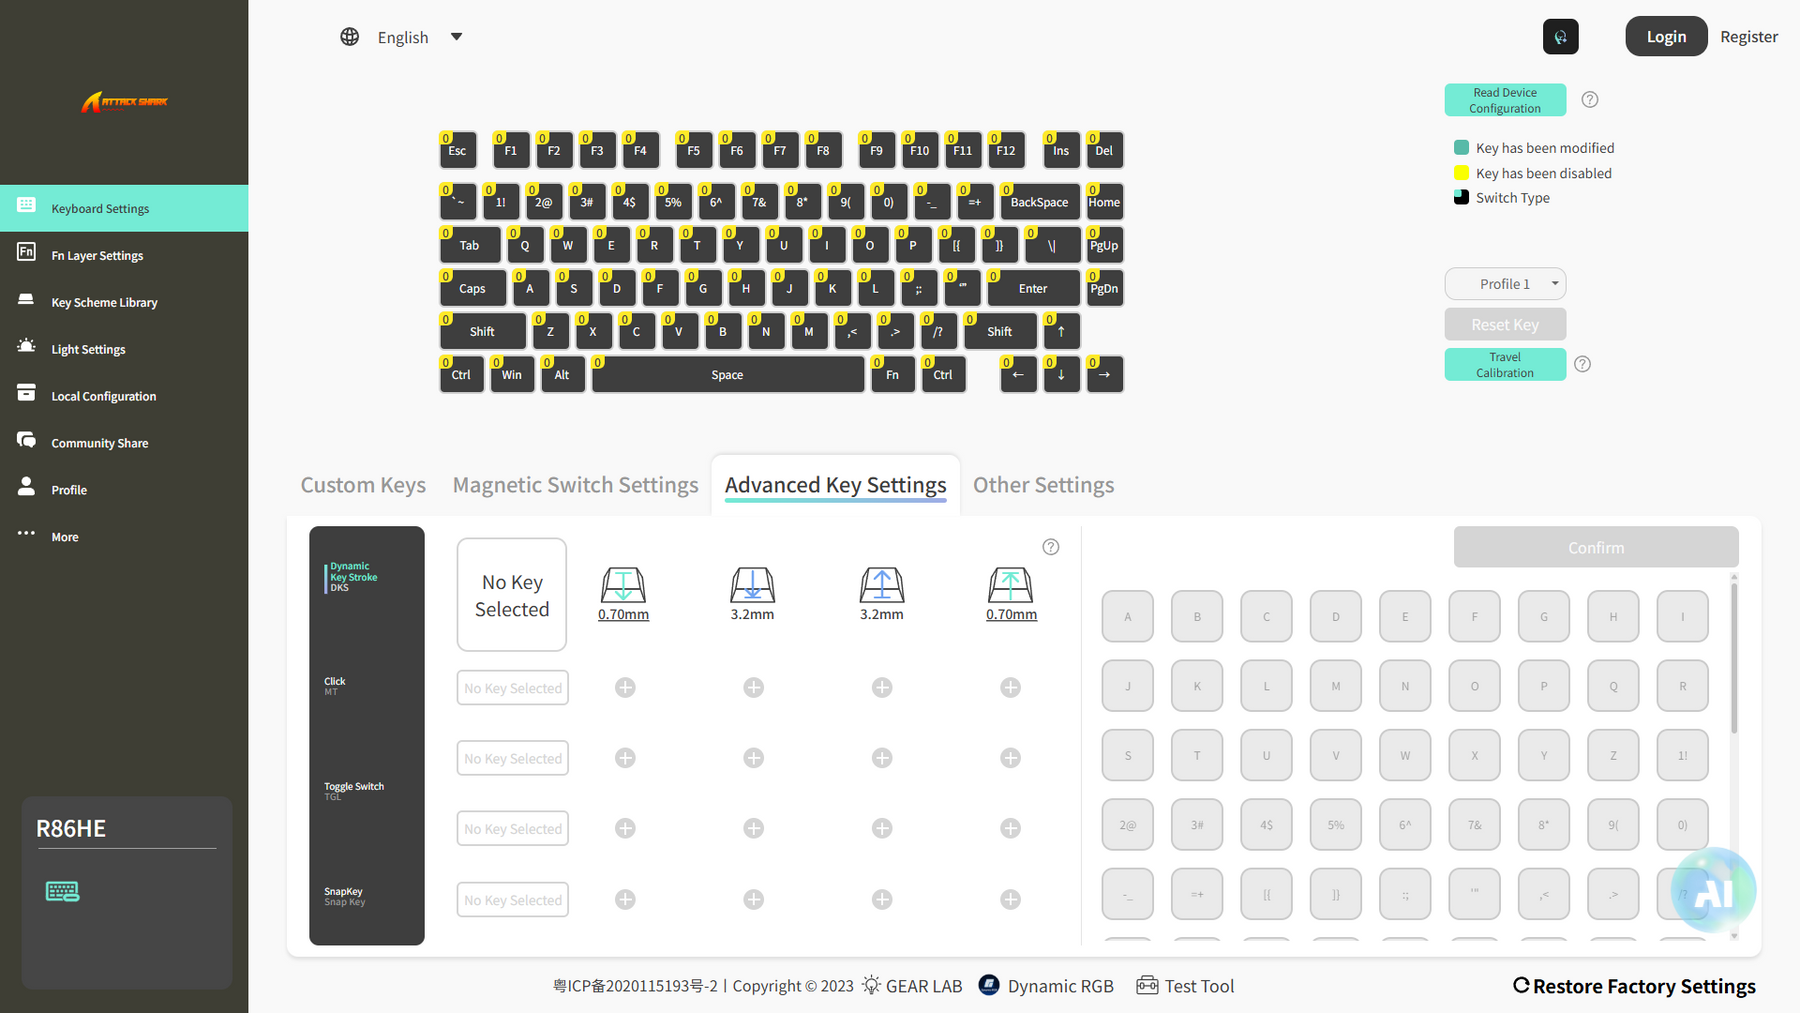This screenshot has width=1800, height=1013.
Task: Click the floating AI assistant bubble
Action: pyautogui.click(x=1713, y=890)
